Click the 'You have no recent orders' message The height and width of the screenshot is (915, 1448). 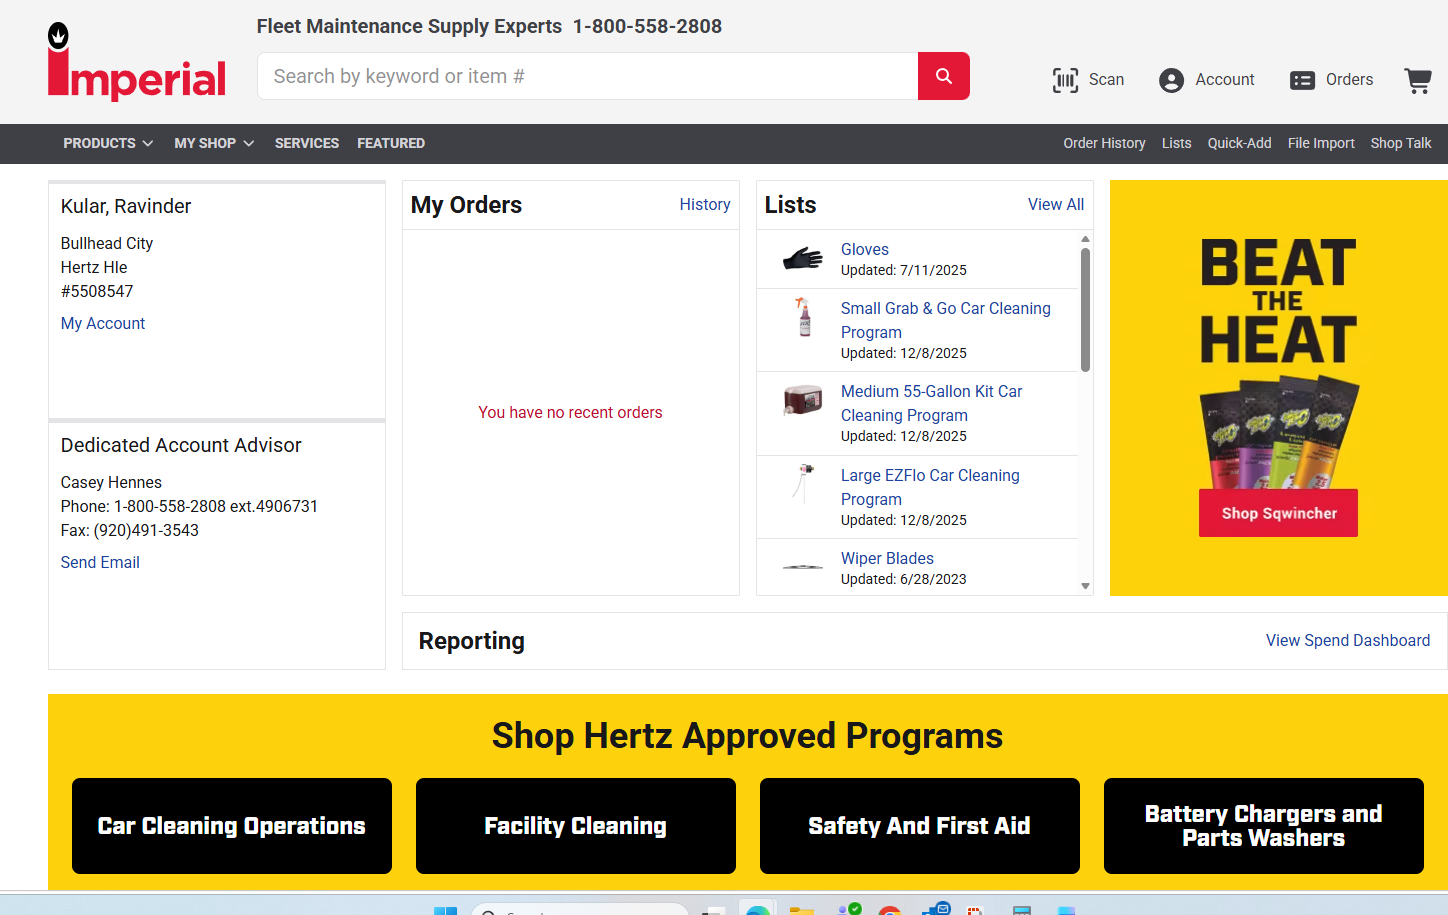570,412
